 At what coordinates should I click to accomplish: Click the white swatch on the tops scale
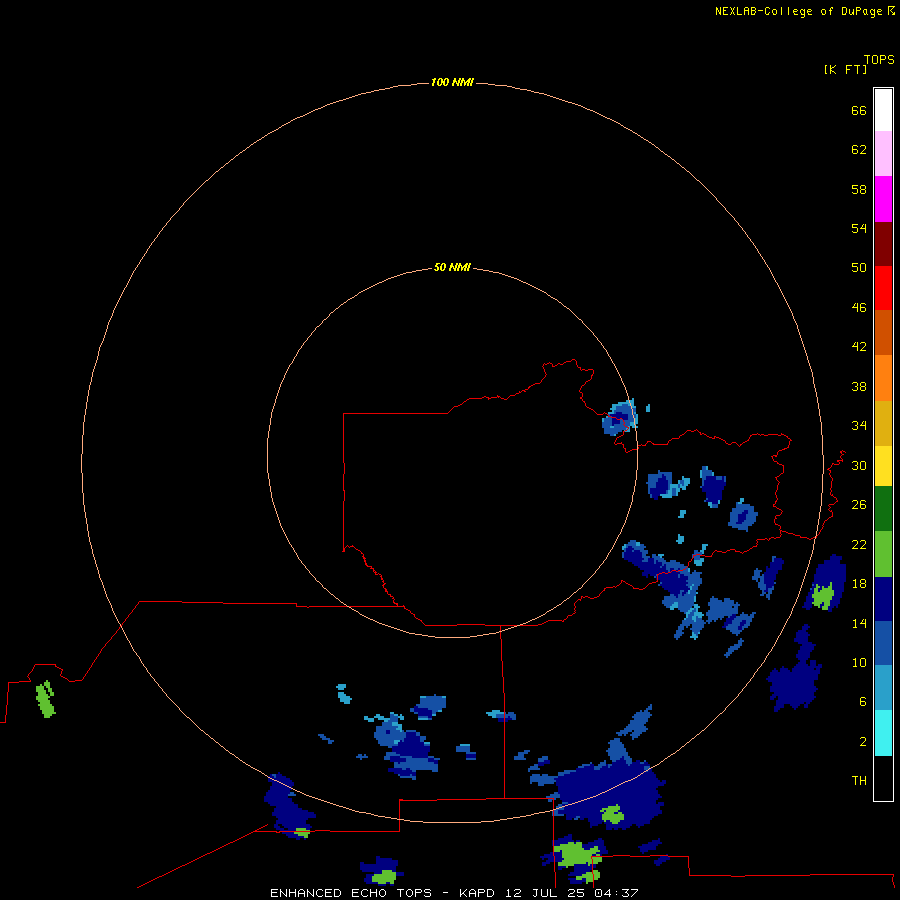883,110
